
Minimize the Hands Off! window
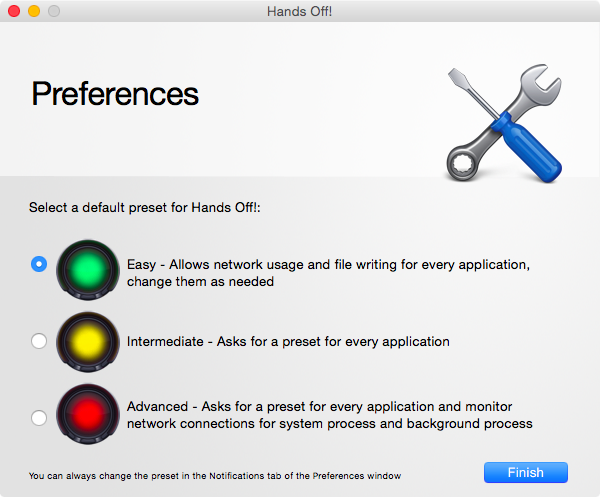pyautogui.click(x=34, y=11)
